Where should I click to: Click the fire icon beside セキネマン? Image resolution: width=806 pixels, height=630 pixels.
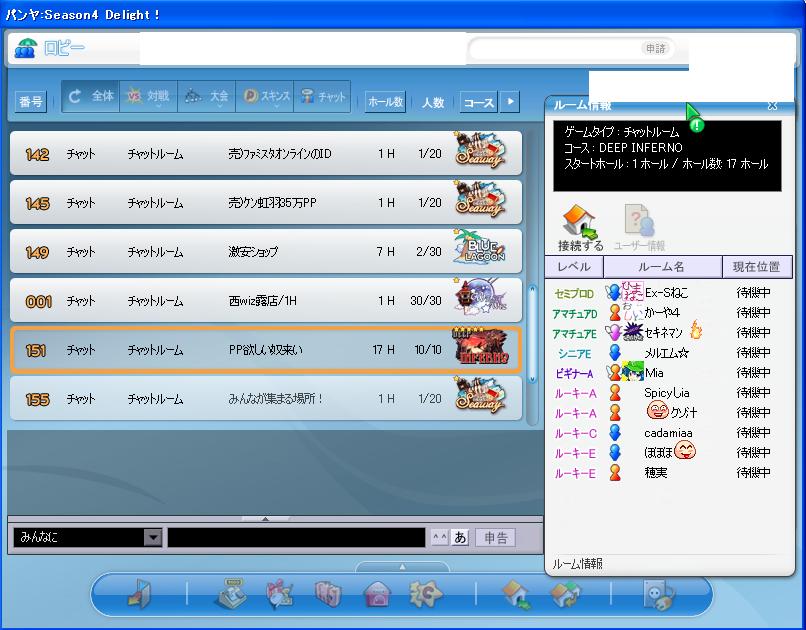click(696, 330)
